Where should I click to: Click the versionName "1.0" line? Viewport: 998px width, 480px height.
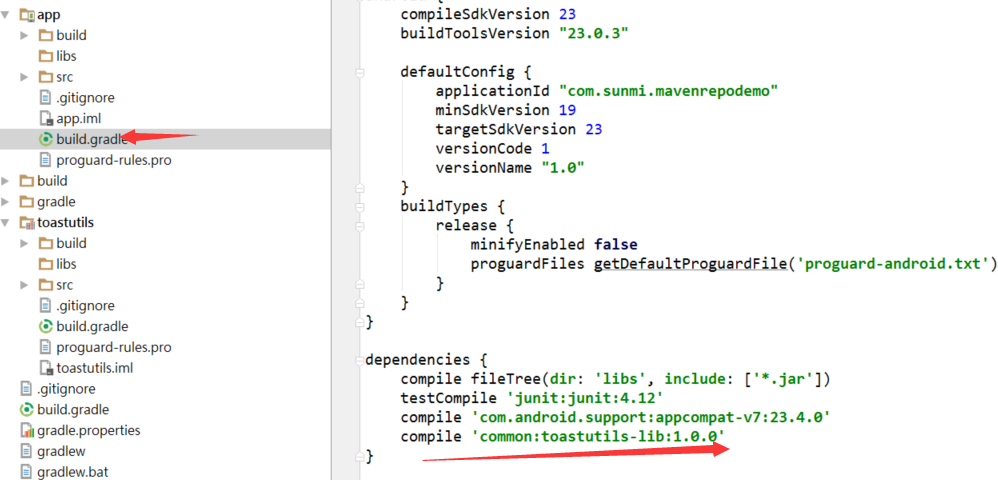(510, 168)
